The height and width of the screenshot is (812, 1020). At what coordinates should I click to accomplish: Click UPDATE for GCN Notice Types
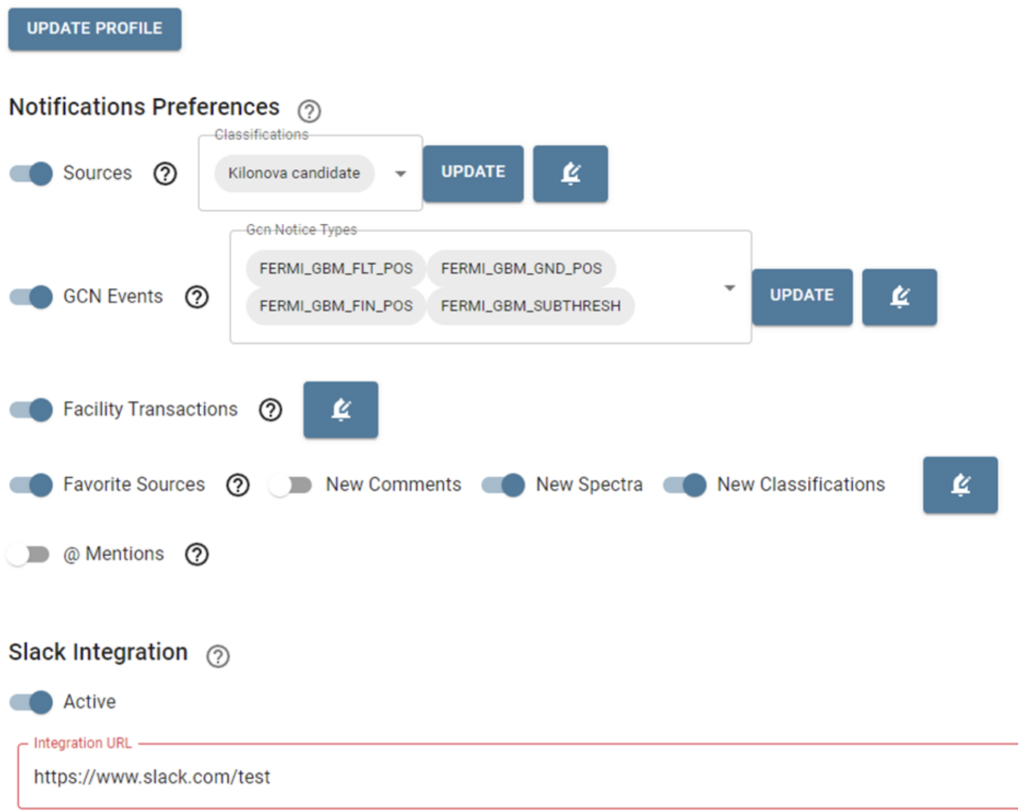coord(802,296)
